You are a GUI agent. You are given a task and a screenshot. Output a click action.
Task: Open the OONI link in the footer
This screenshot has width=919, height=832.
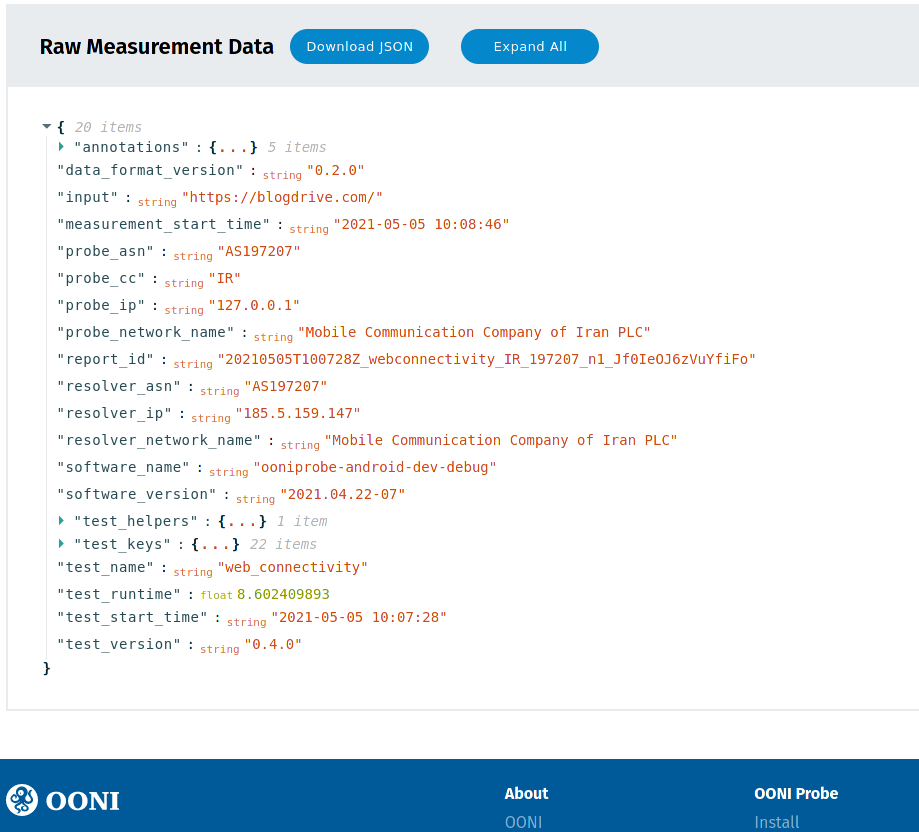tap(523, 822)
